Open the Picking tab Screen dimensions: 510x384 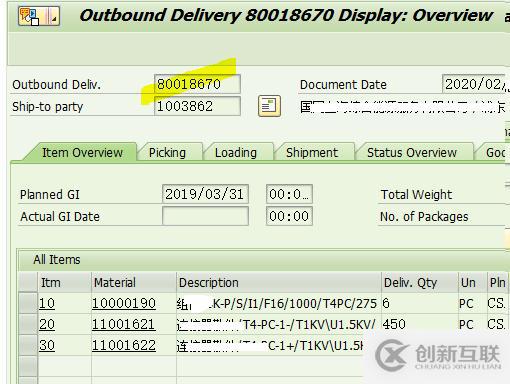(167, 153)
